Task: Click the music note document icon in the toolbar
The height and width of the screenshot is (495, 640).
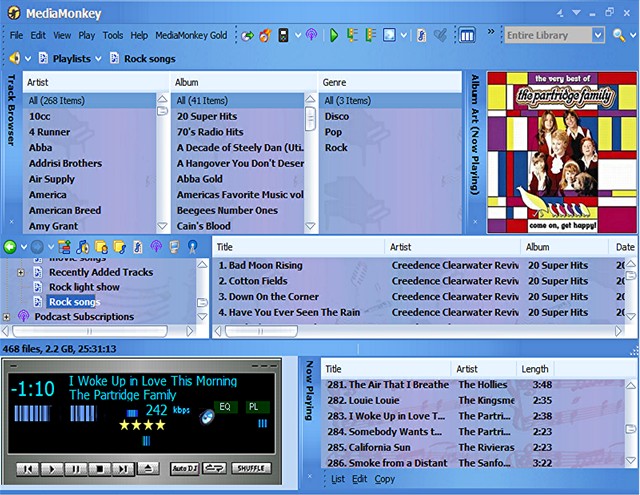Action: tap(421, 36)
